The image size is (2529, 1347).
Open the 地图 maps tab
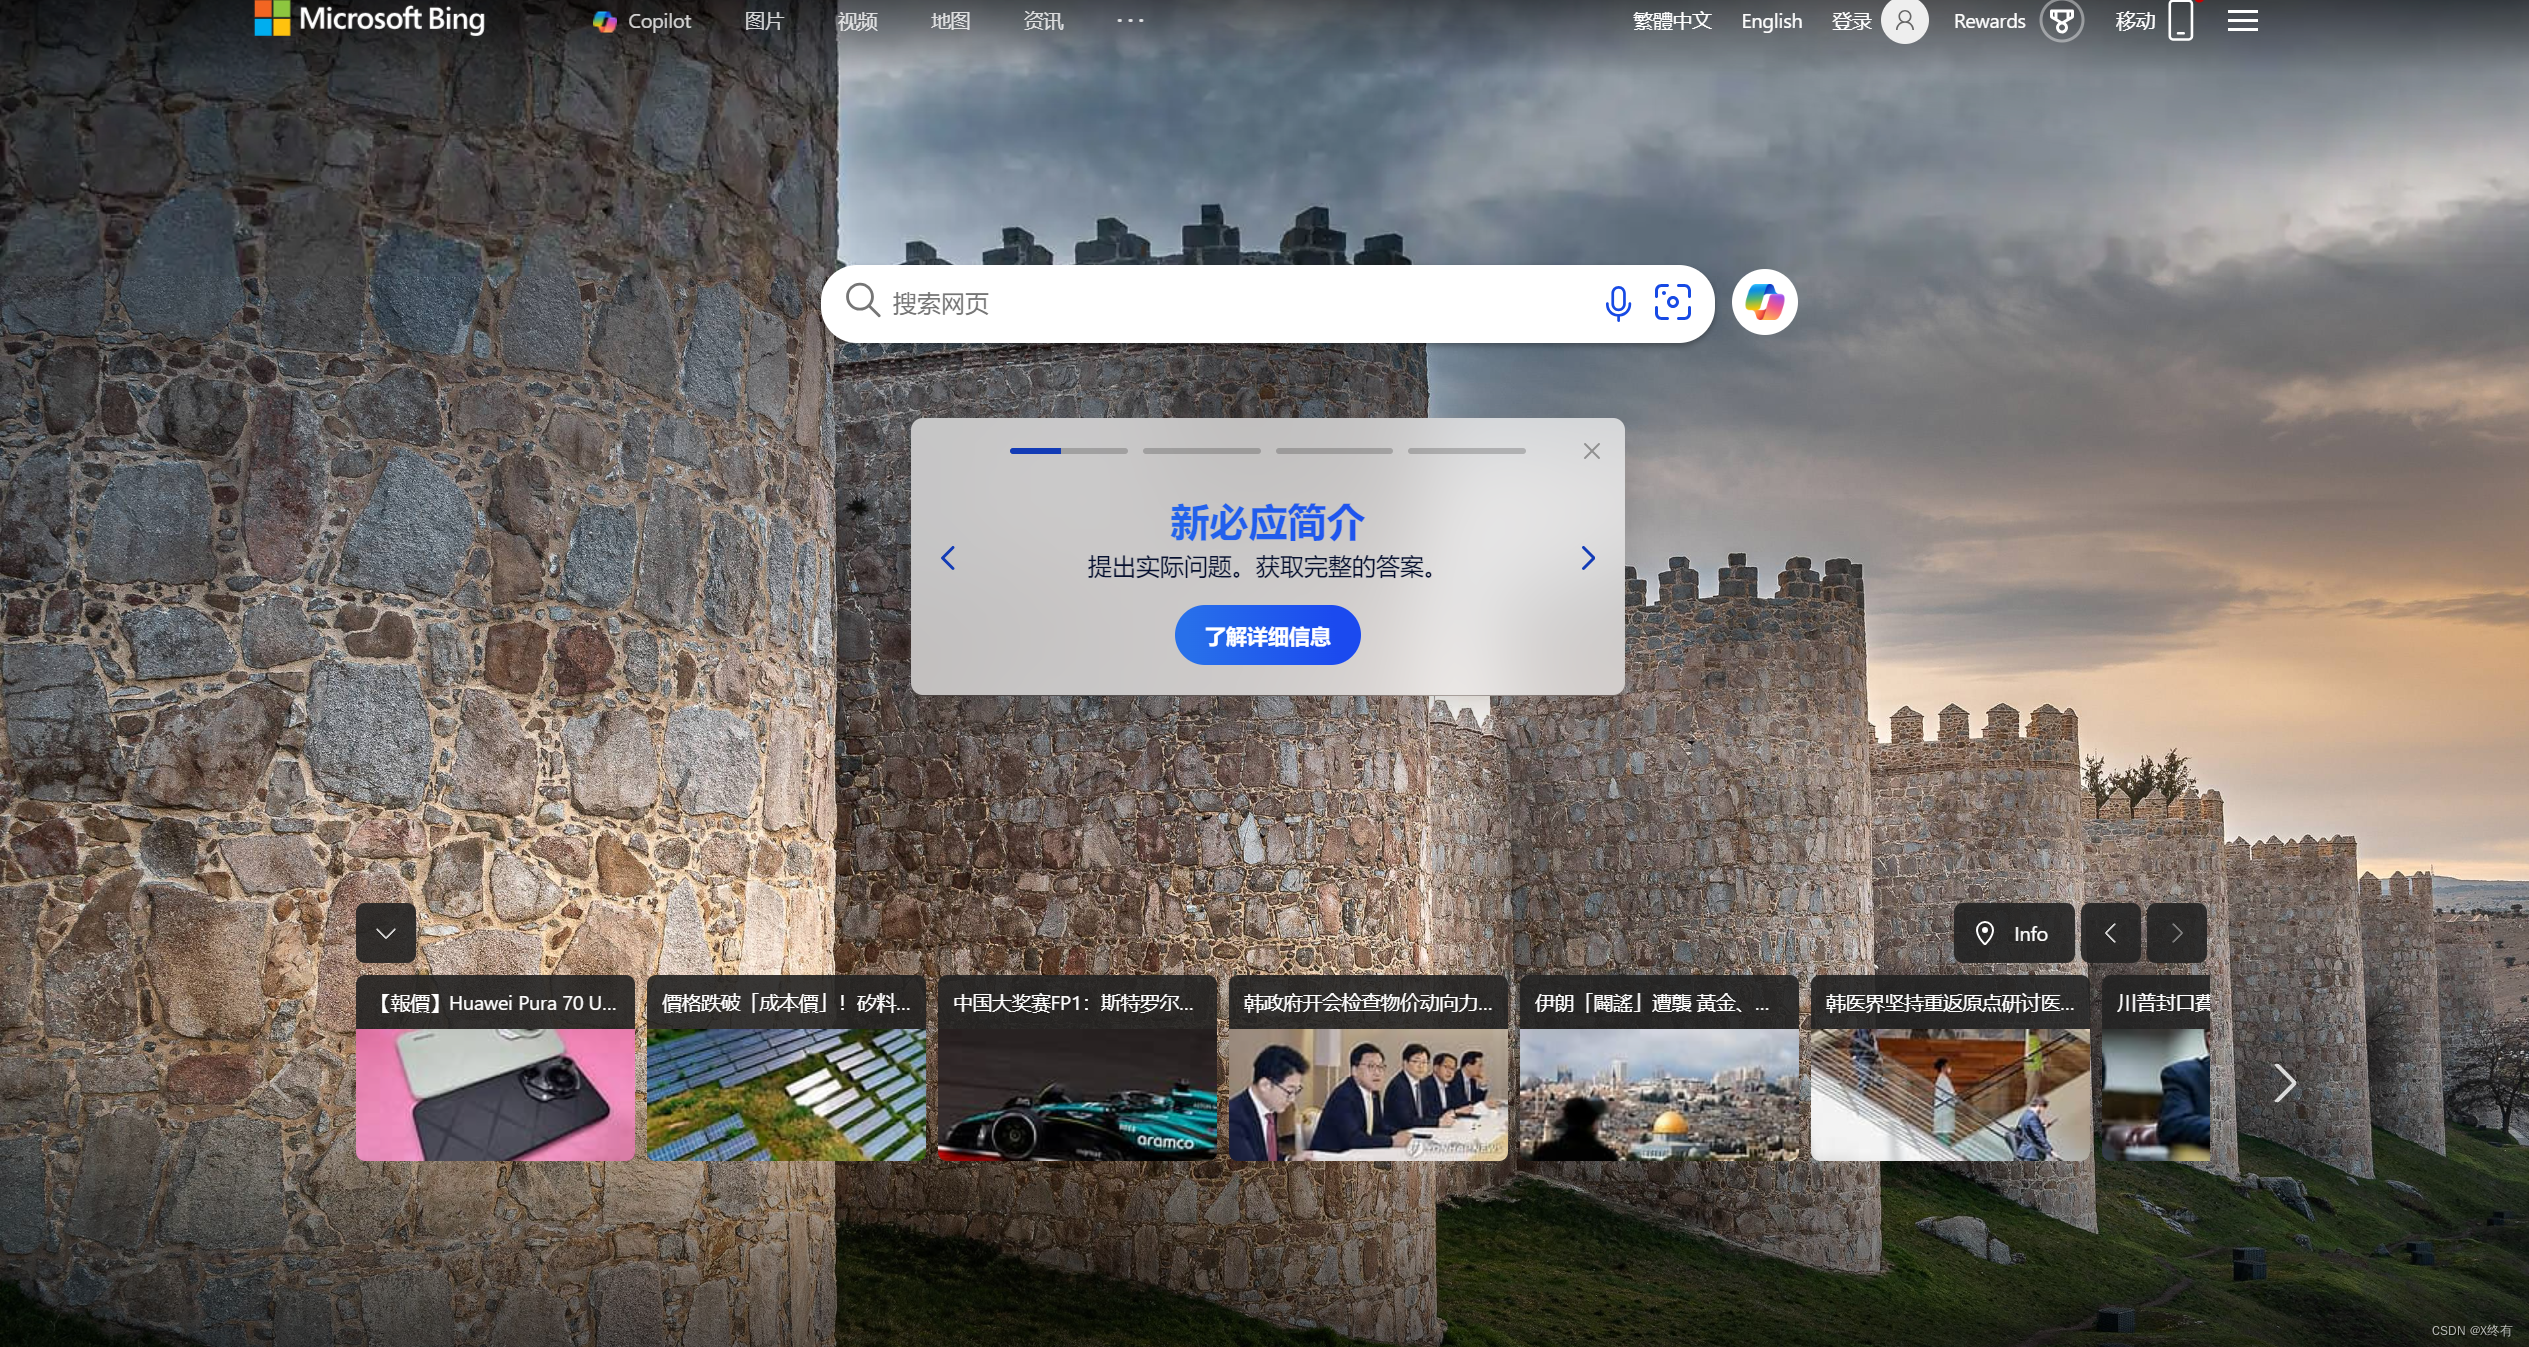950,21
